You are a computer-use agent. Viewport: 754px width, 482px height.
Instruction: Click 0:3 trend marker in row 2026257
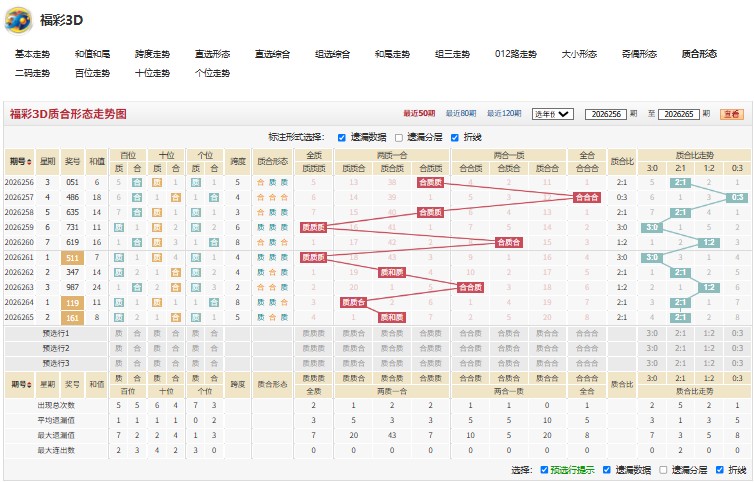[x=737, y=197]
